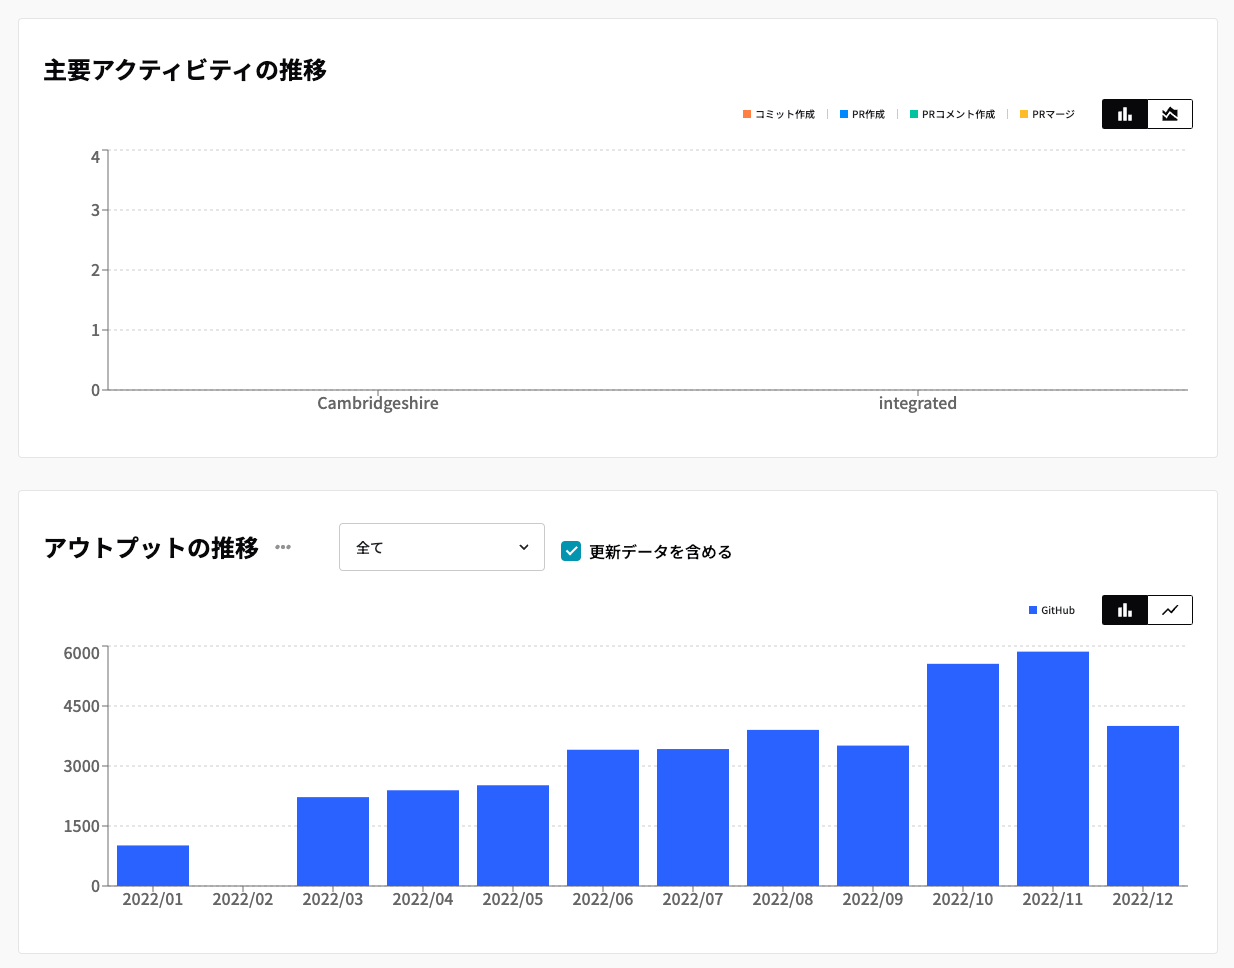Image resolution: width=1234 pixels, height=968 pixels.
Task: Toggle the 更新データを含める checkbox
Action: click(571, 551)
